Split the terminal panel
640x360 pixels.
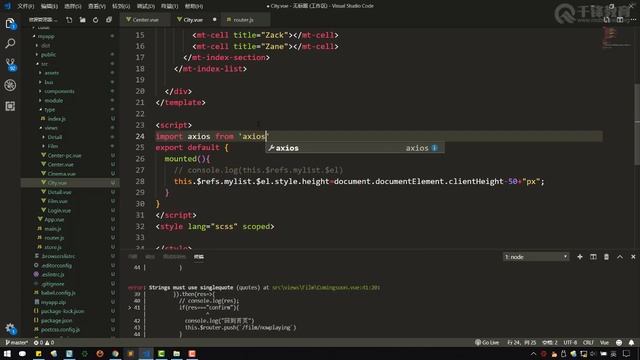[x=593, y=257]
